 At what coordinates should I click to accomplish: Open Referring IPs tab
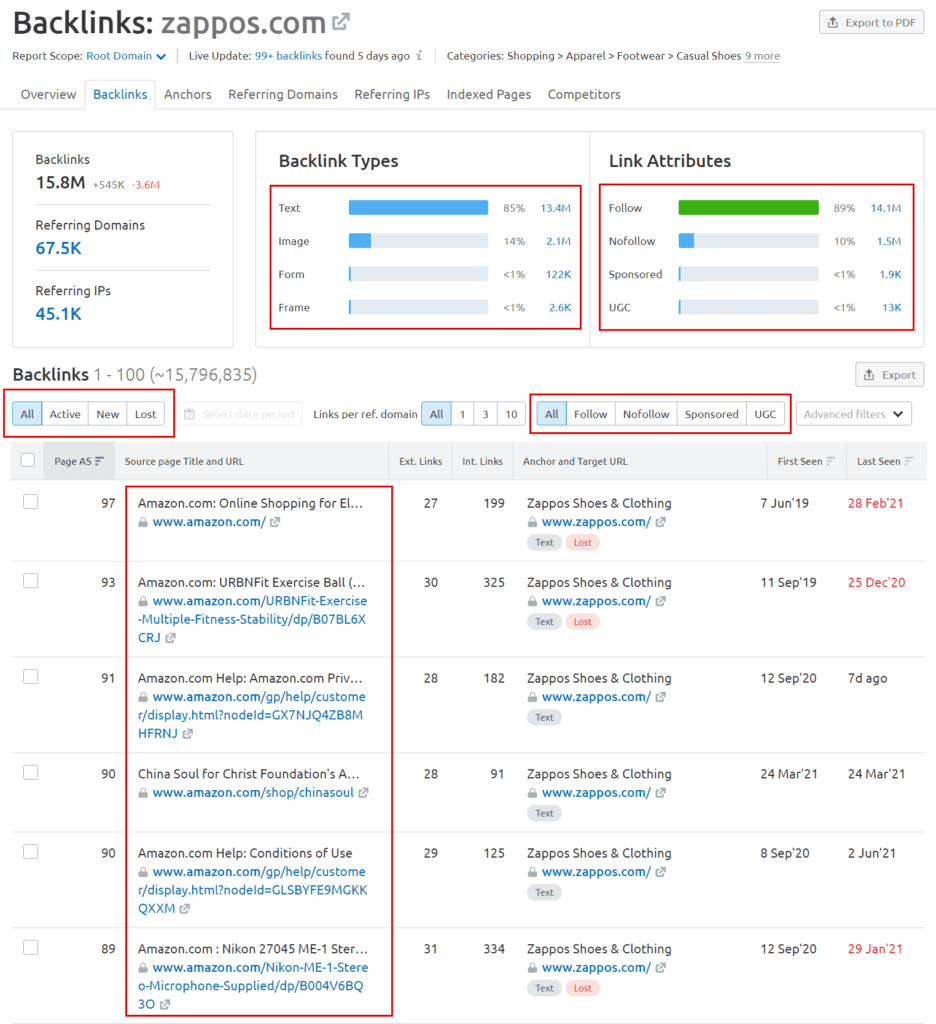[392, 94]
